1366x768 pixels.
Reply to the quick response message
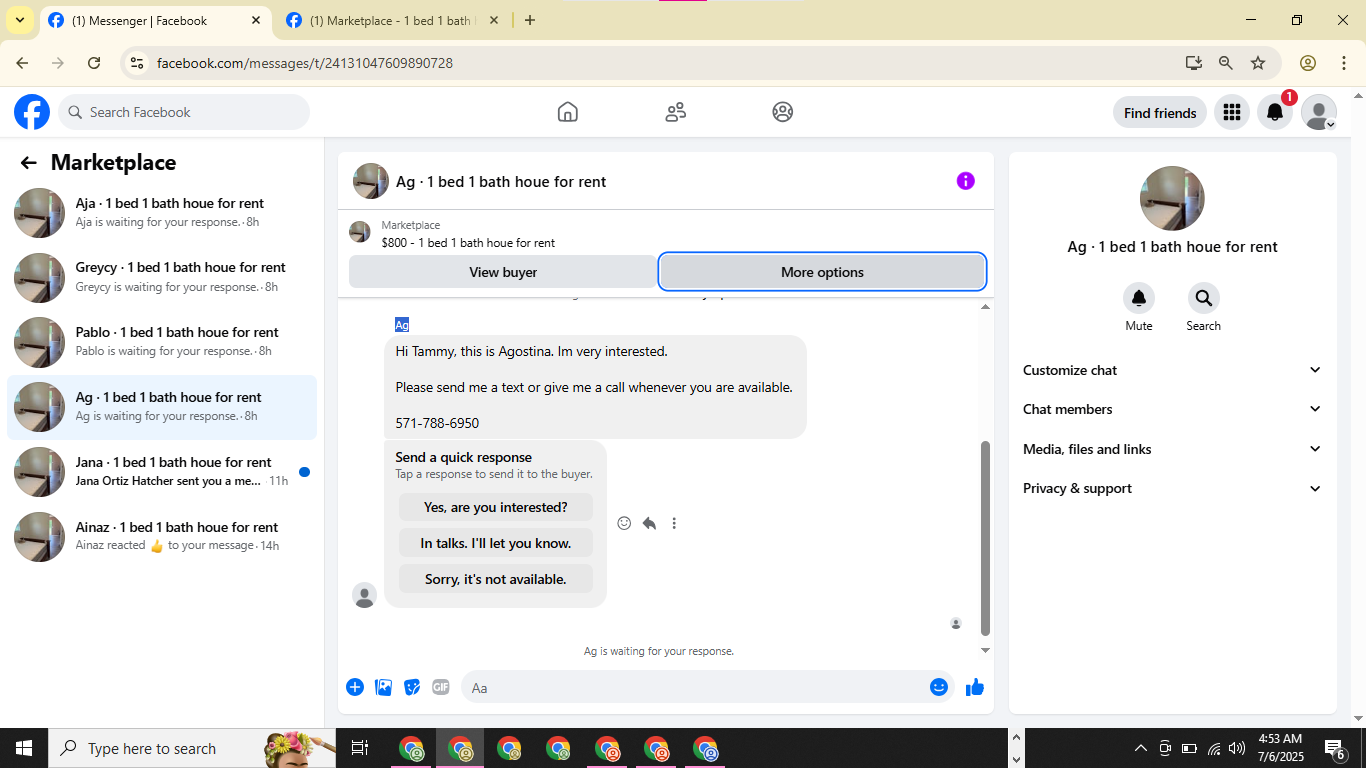[x=650, y=523]
